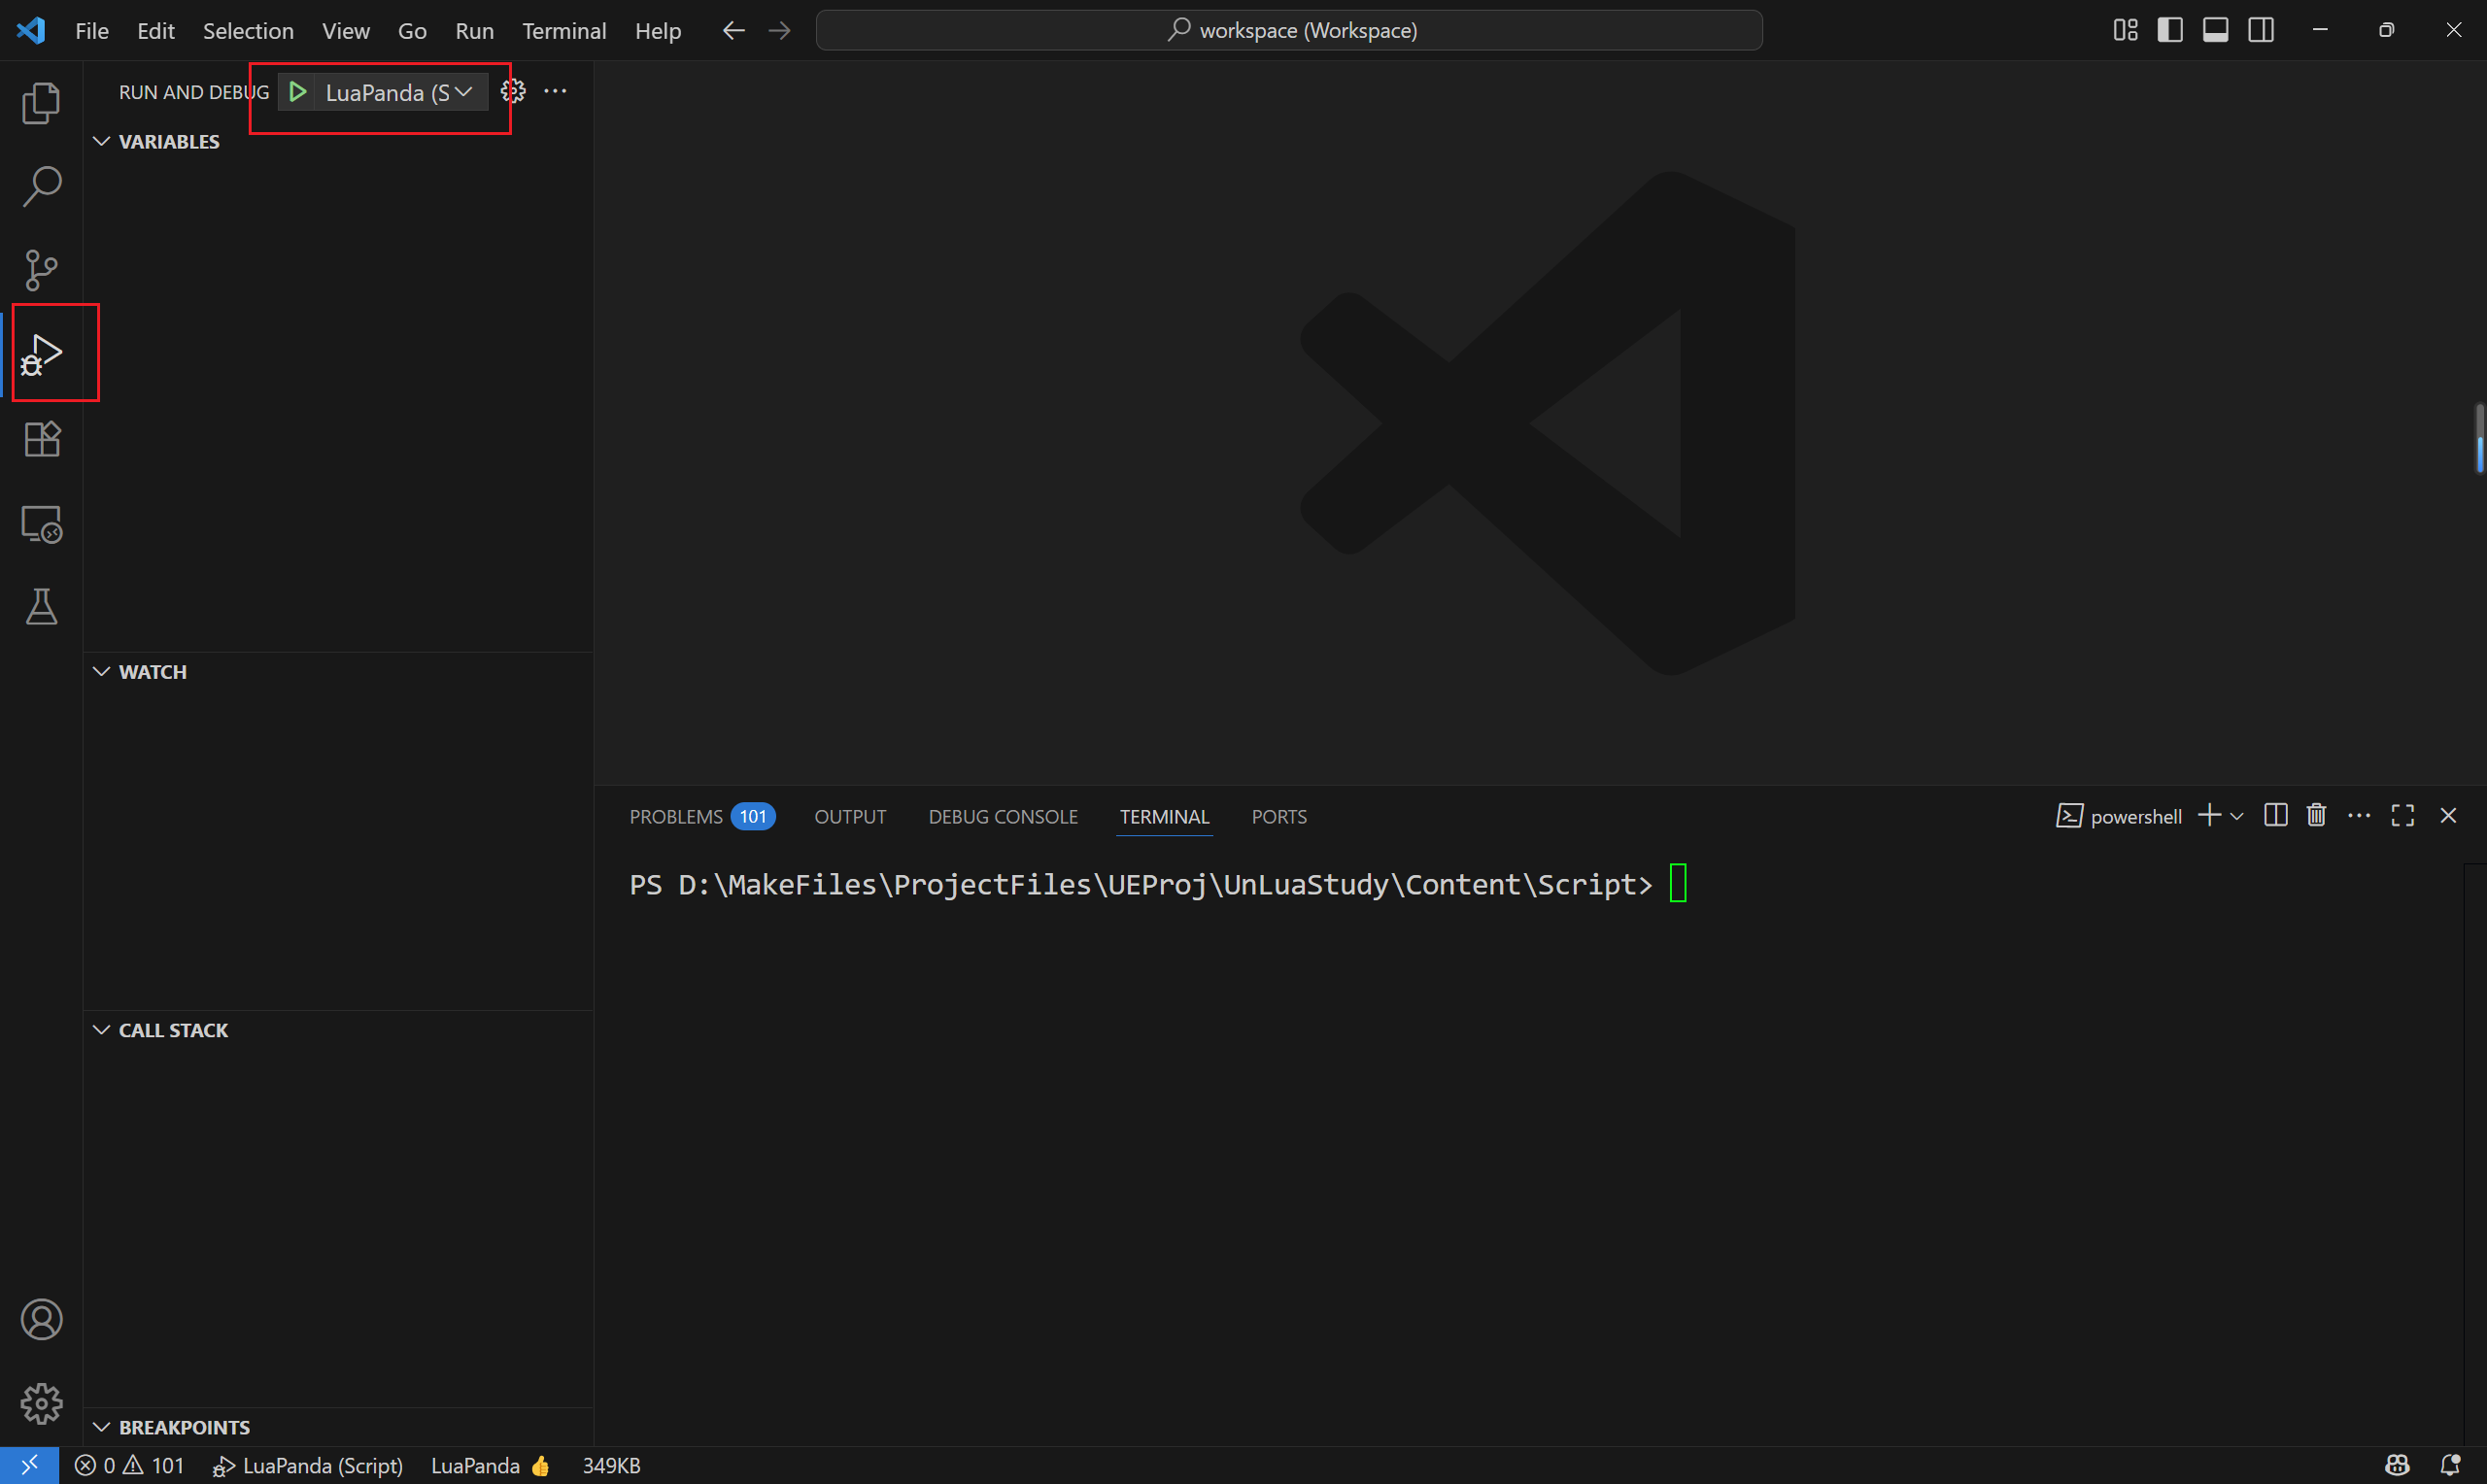
Task: Open the Source Control view
Action: coord(41,270)
